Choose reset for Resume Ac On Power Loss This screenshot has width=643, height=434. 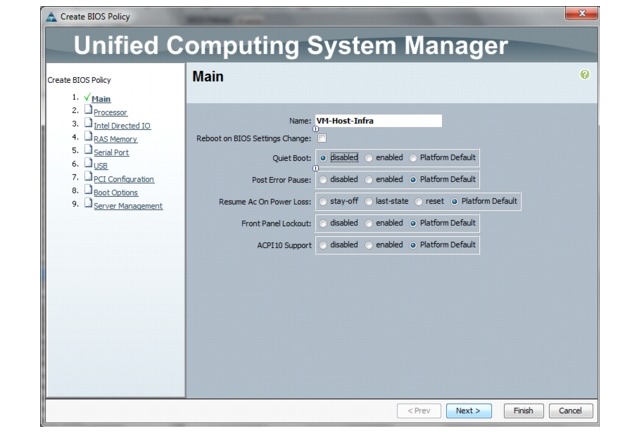coord(418,201)
